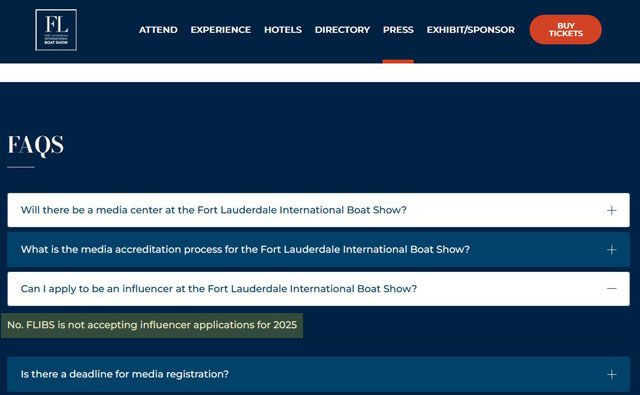Click the underline below FAQS heading
Image resolution: width=640 pixels, height=395 pixels.
[21, 167]
